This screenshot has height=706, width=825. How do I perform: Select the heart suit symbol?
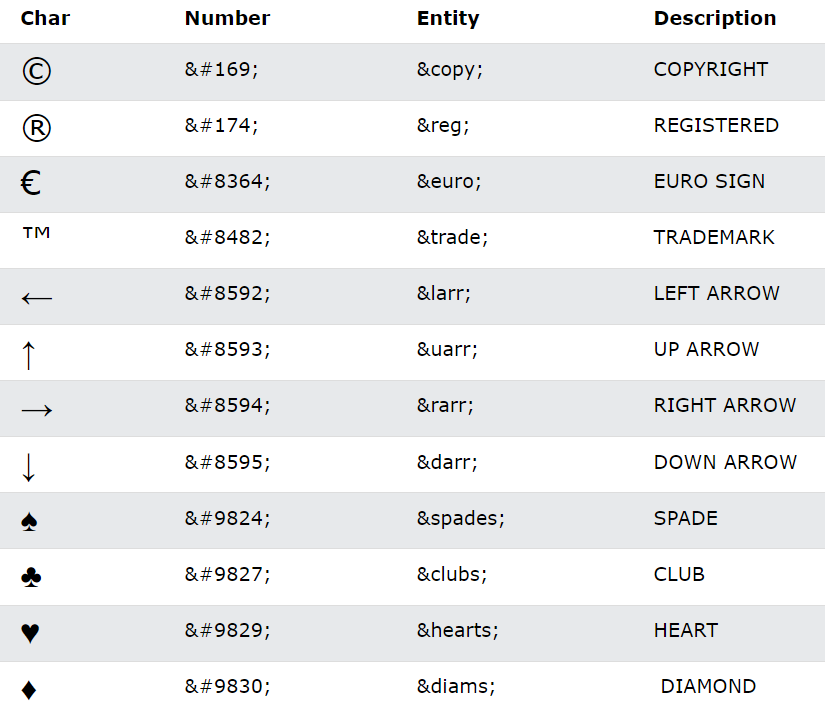point(30,633)
